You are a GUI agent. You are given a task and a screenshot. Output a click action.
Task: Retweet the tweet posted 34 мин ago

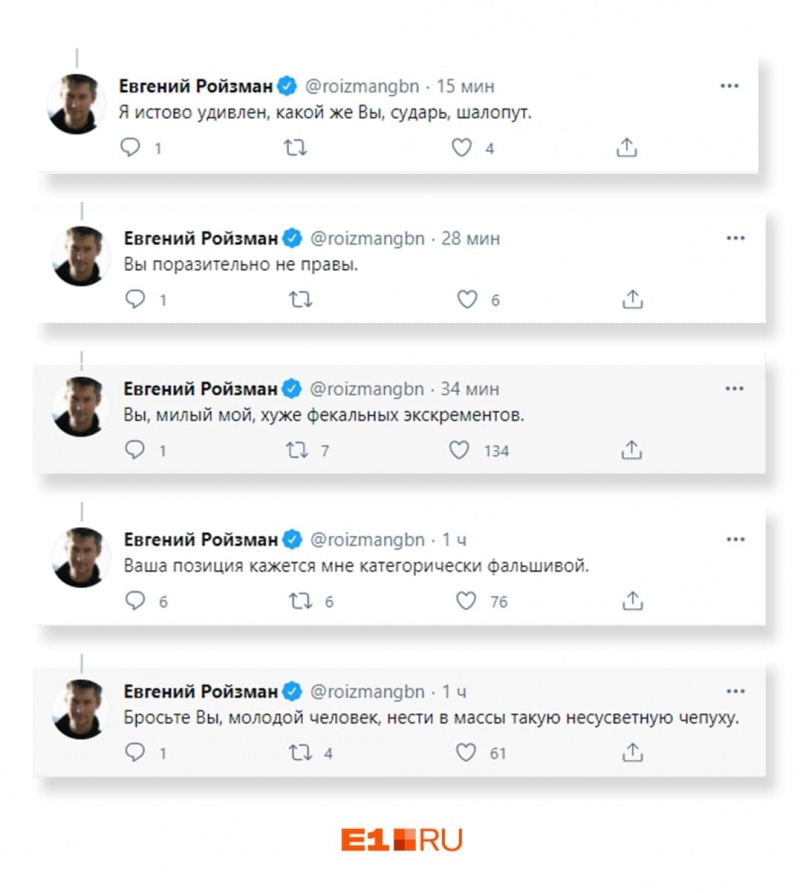point(297,450)
